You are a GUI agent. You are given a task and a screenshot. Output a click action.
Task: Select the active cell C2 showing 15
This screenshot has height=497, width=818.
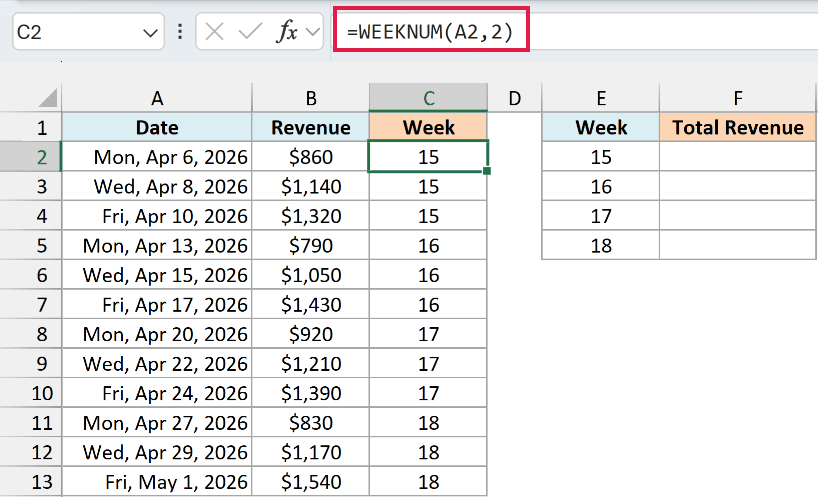428,156
